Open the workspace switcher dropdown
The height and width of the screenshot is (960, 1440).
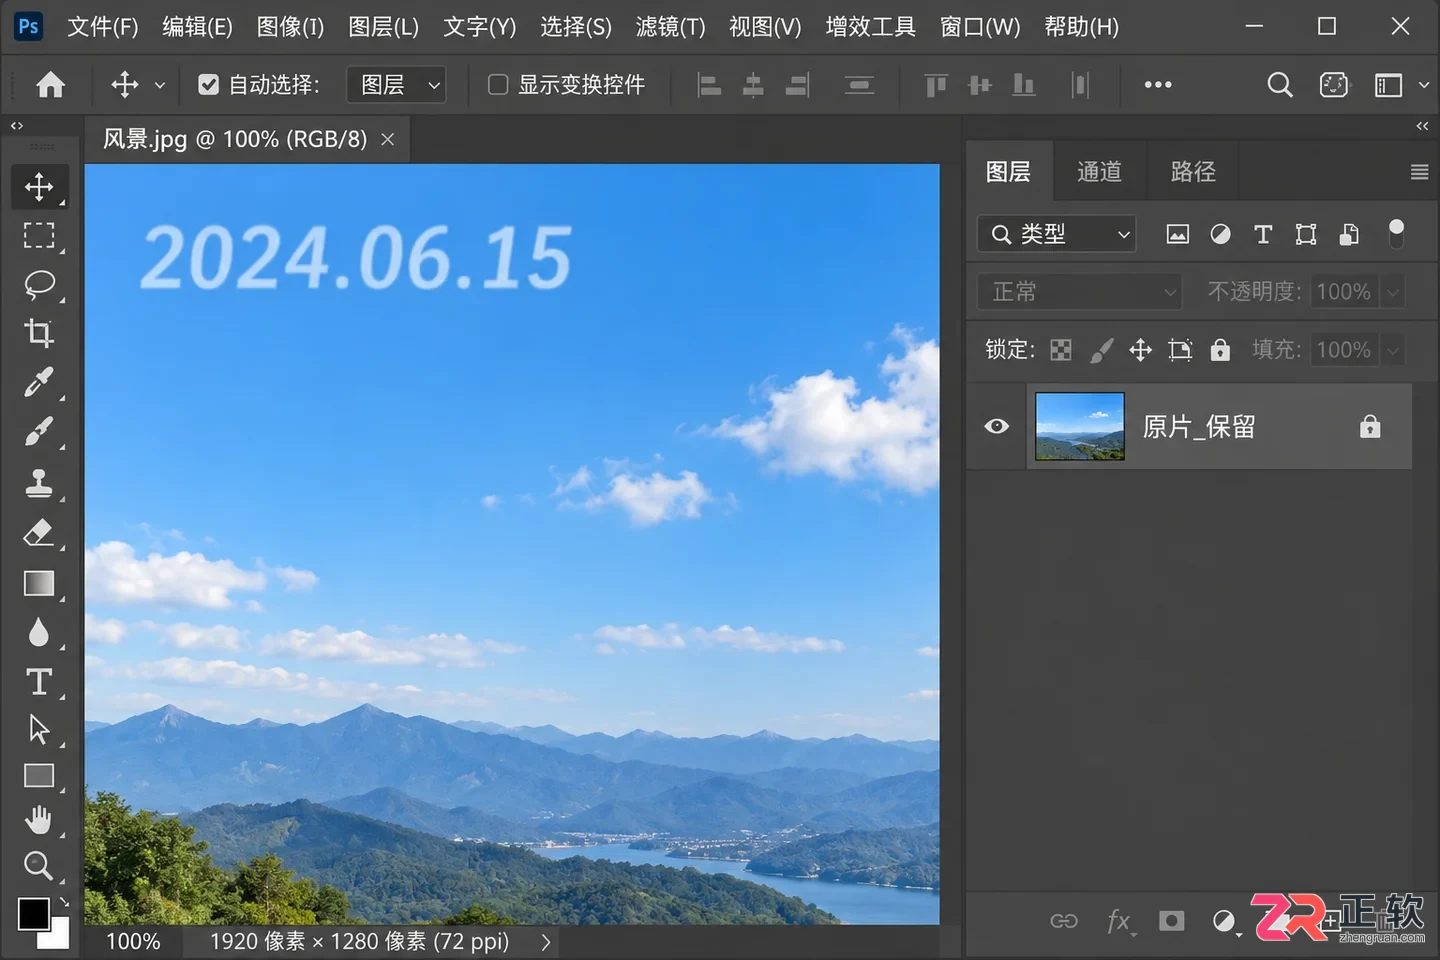[x=1399, y=85]
